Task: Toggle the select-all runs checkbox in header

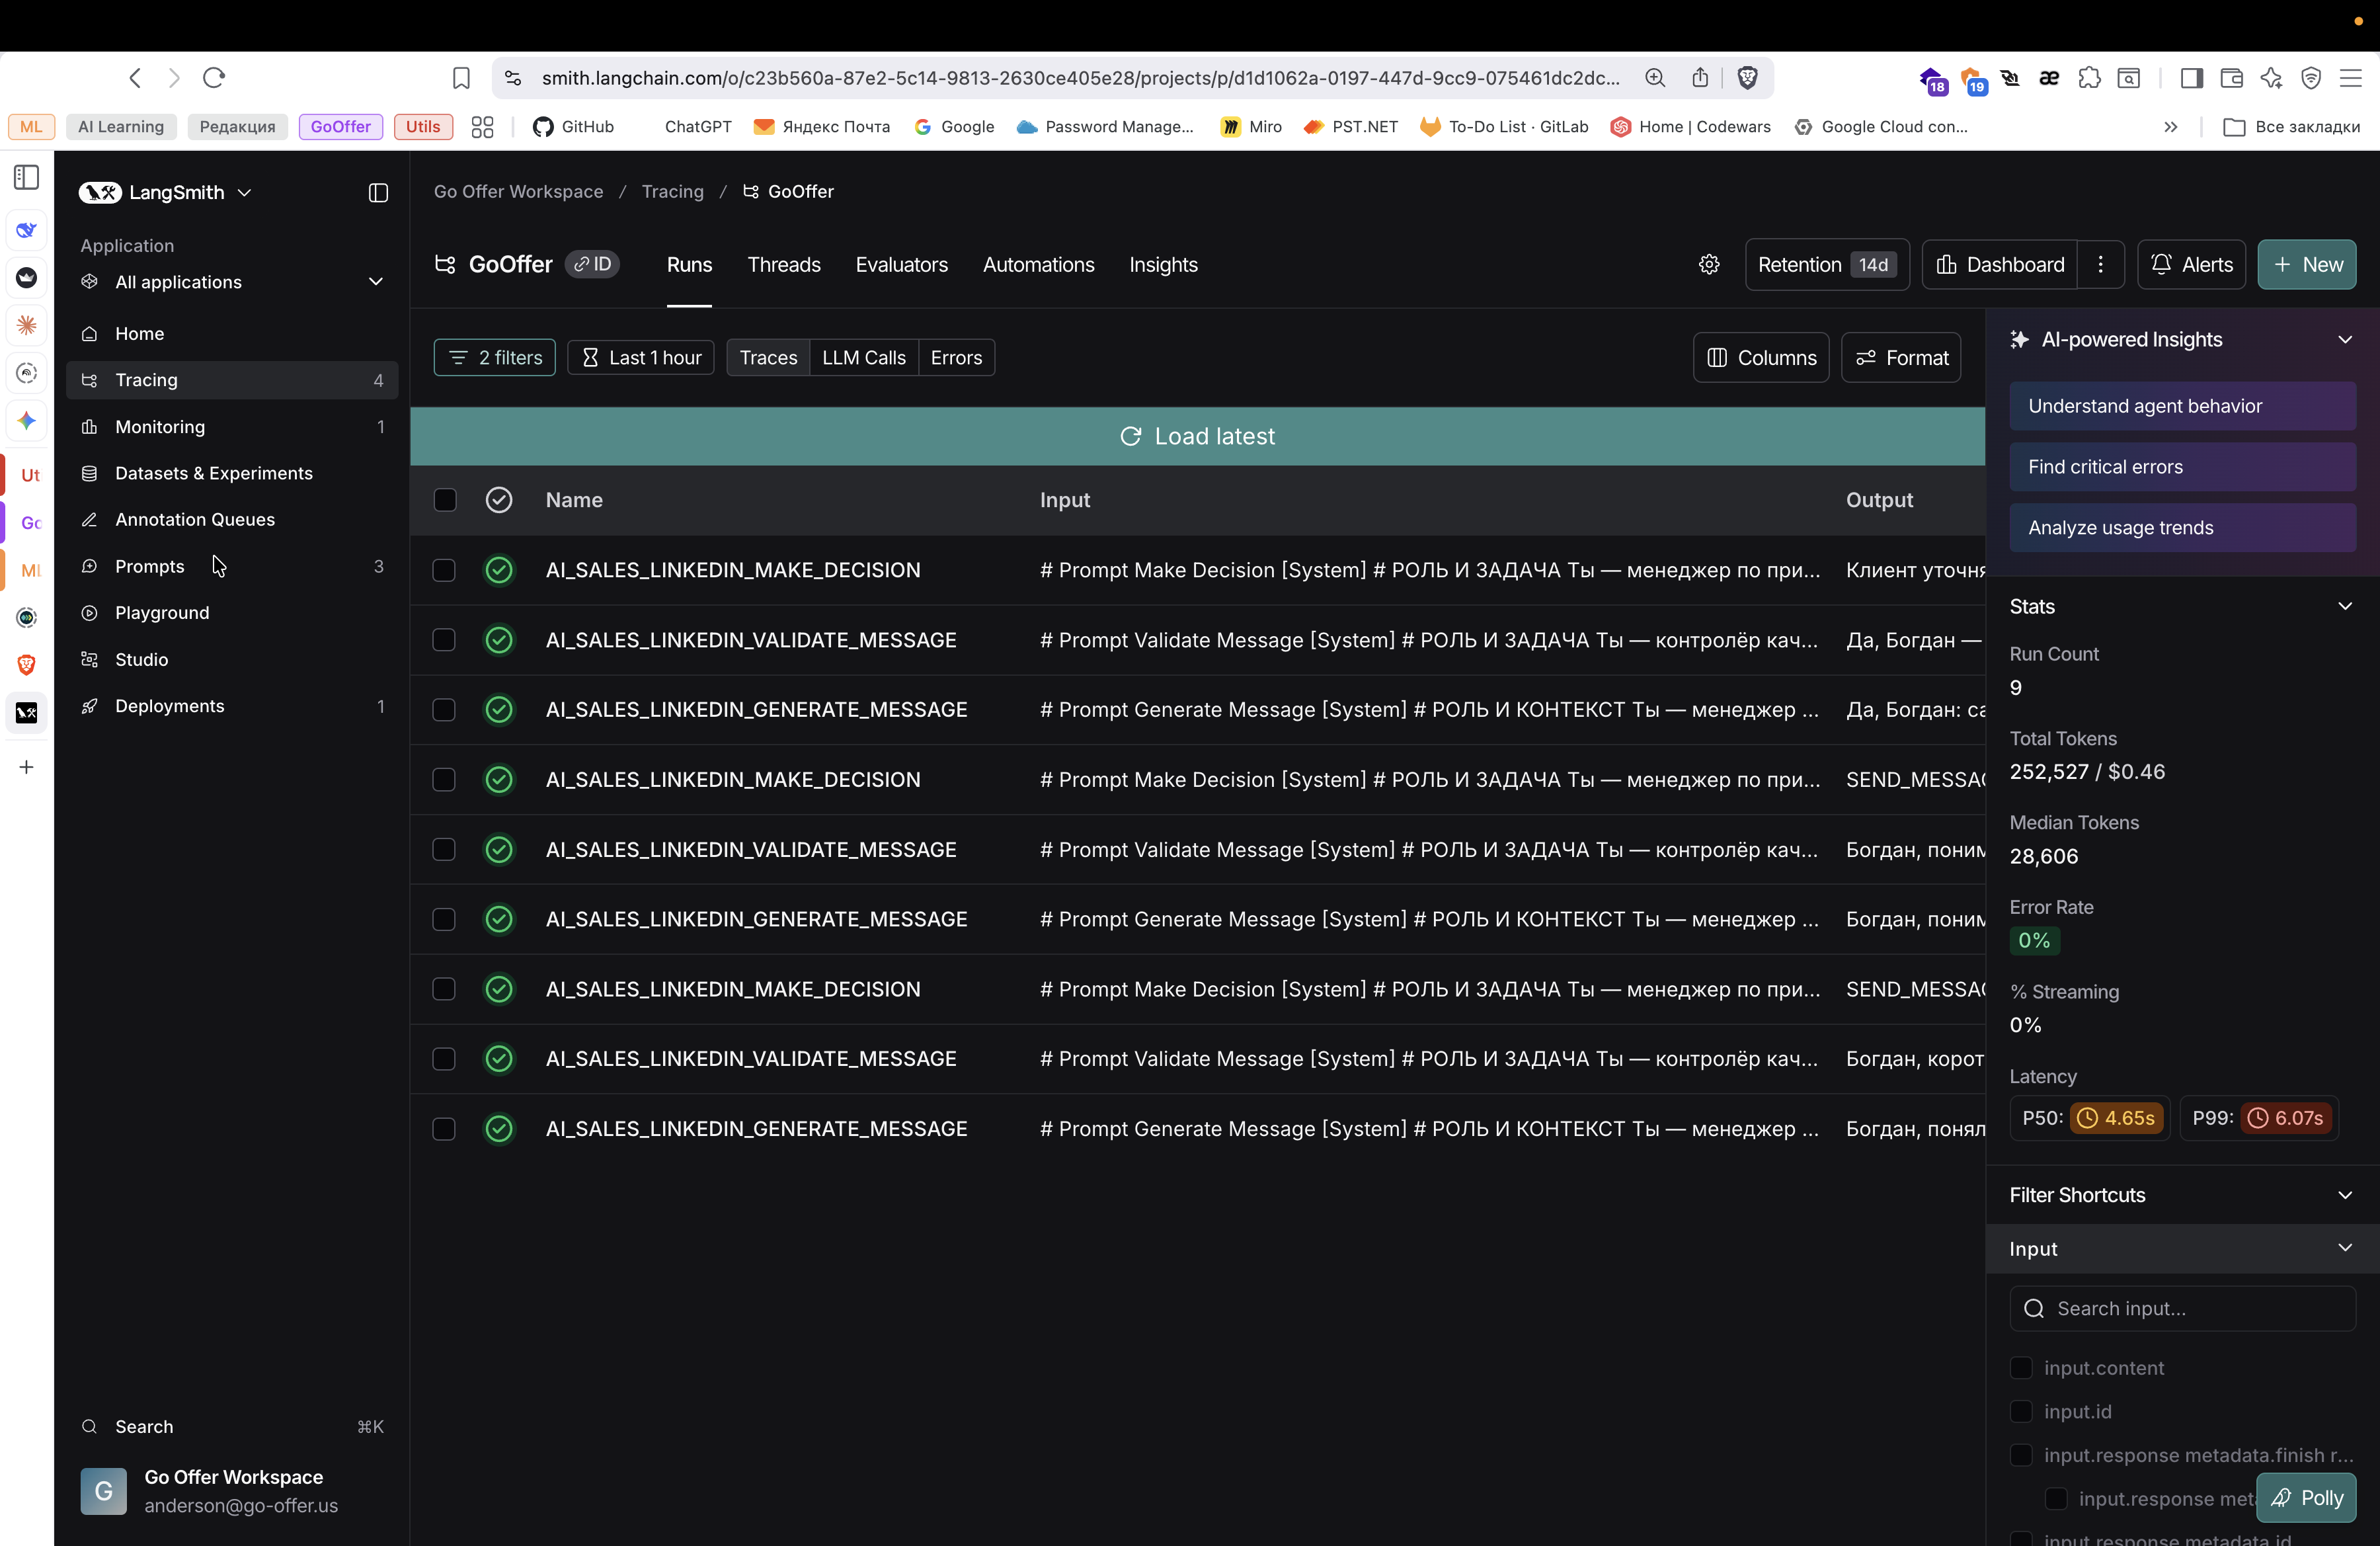Action: [x=445, y=499]
